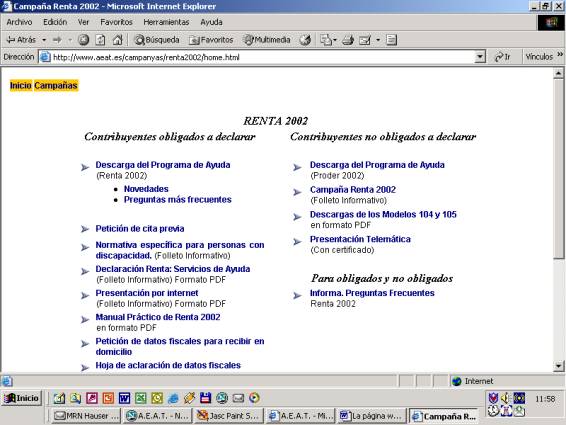Click the vertical scrollbar thumb

click(558, 169)
